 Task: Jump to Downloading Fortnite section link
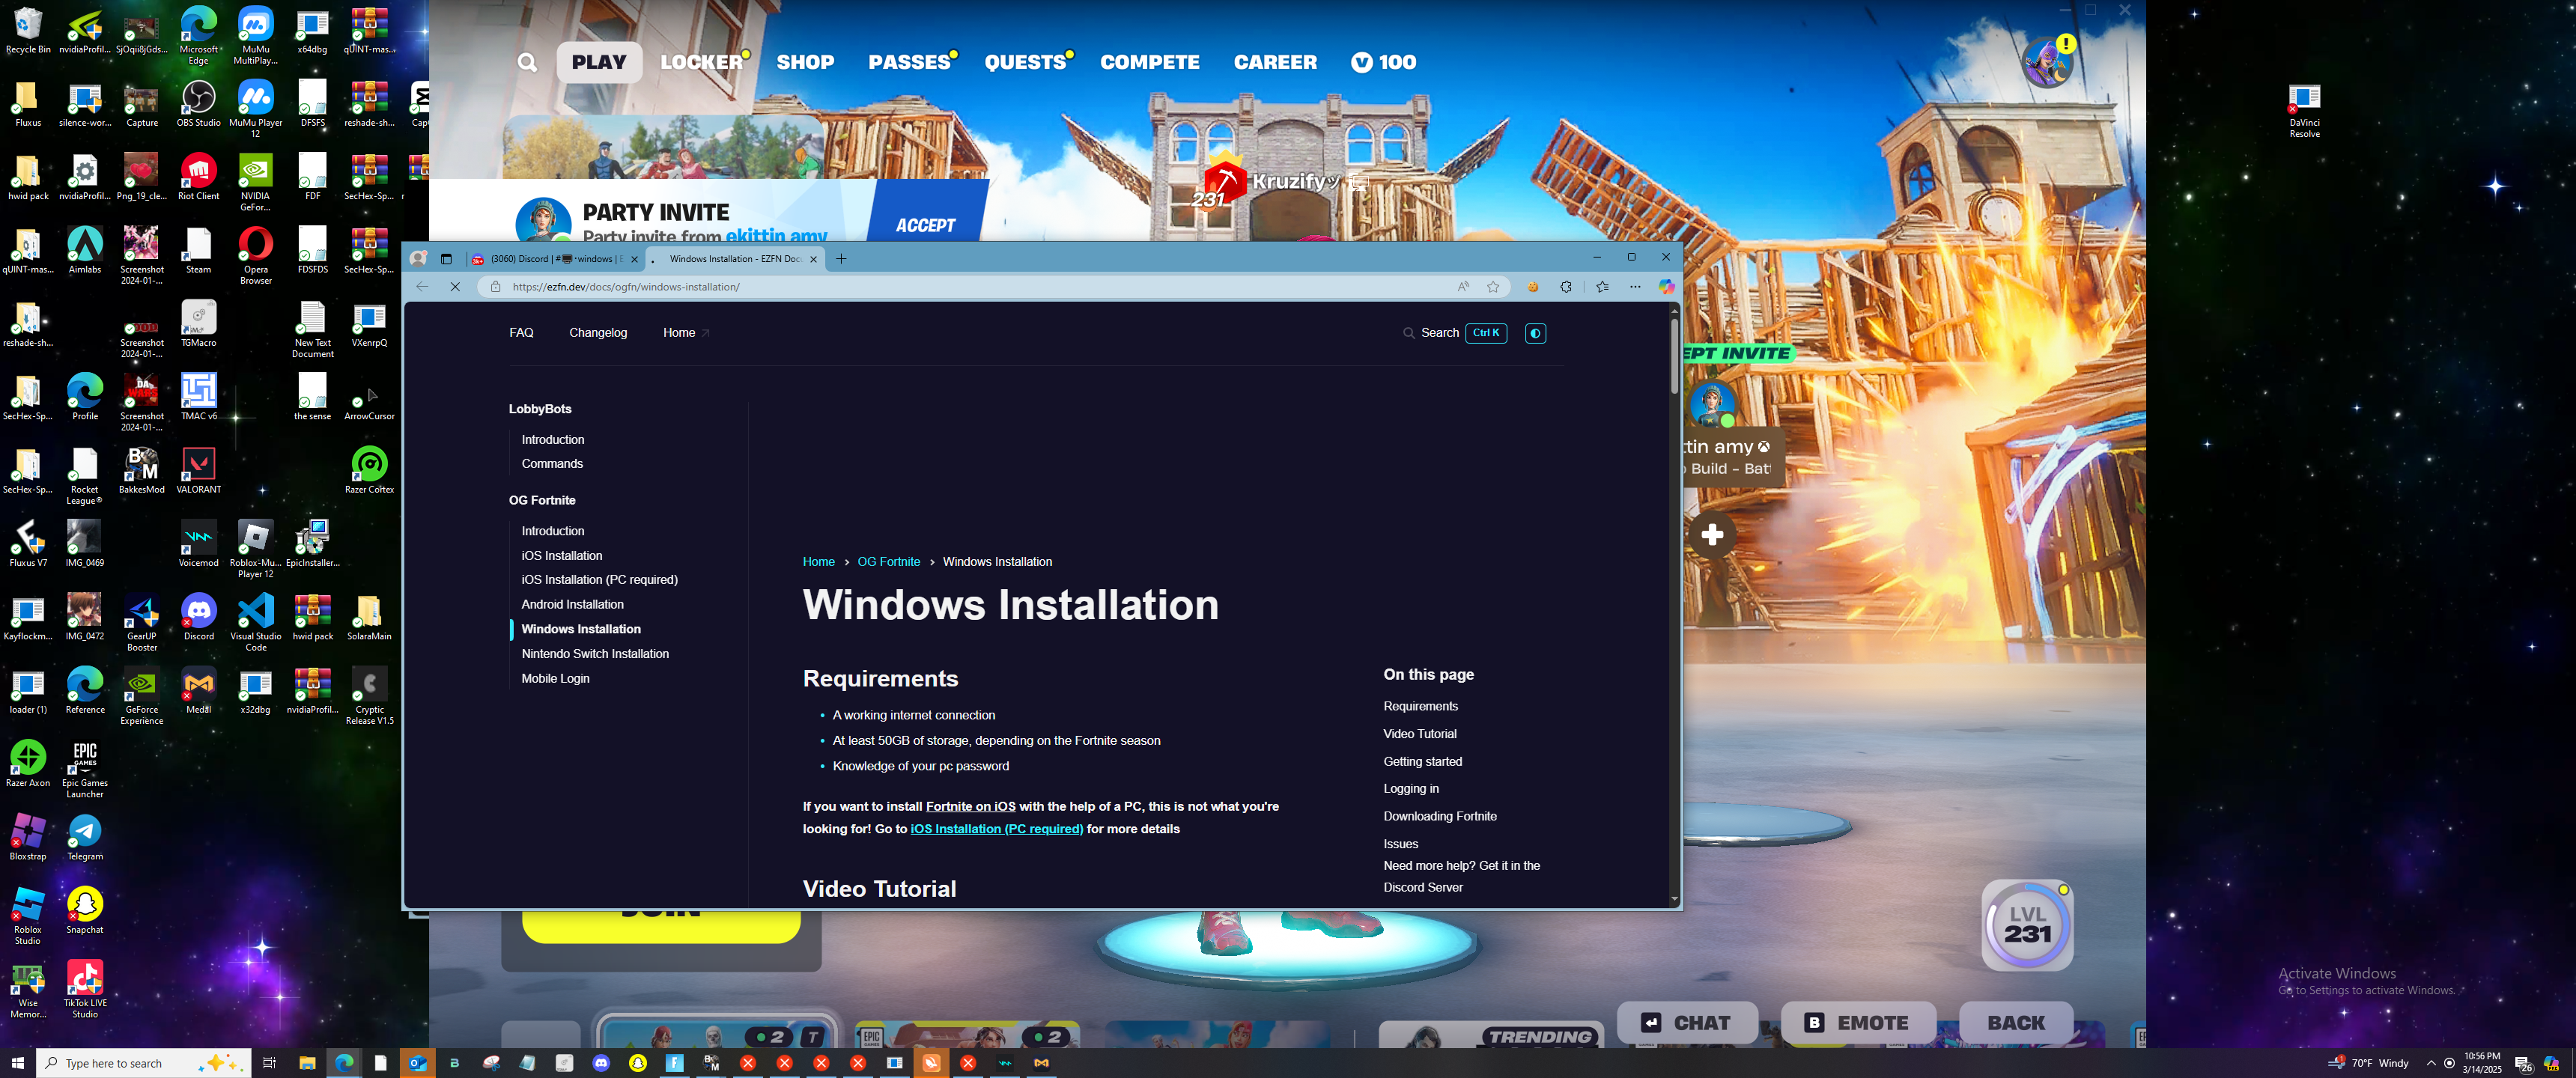[x=1439, y=816]
